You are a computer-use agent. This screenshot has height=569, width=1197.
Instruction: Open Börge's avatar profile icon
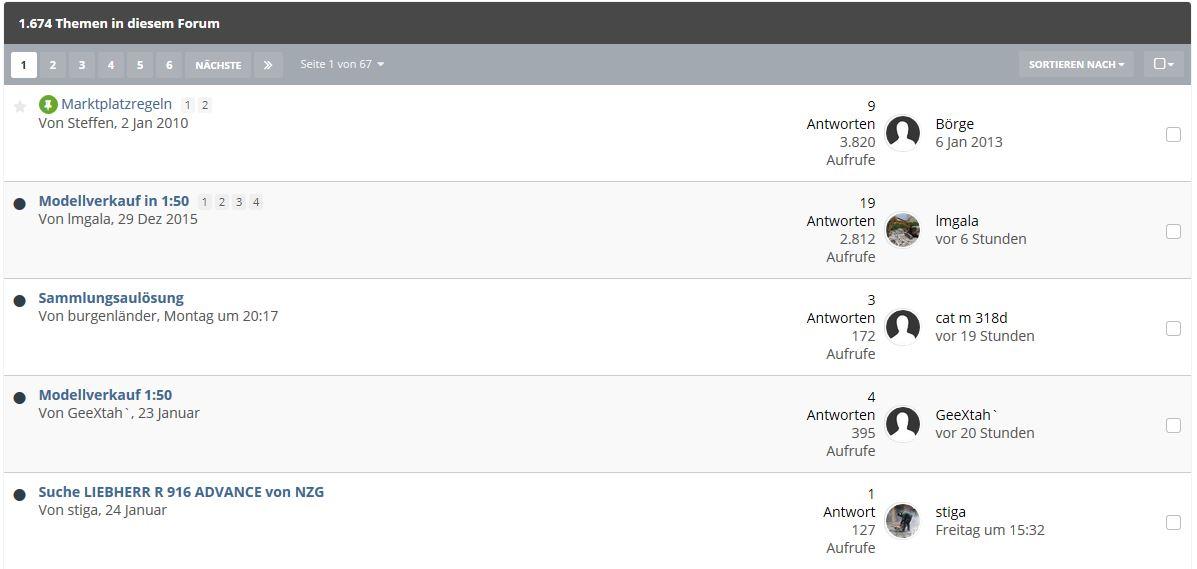pos(902,133)
